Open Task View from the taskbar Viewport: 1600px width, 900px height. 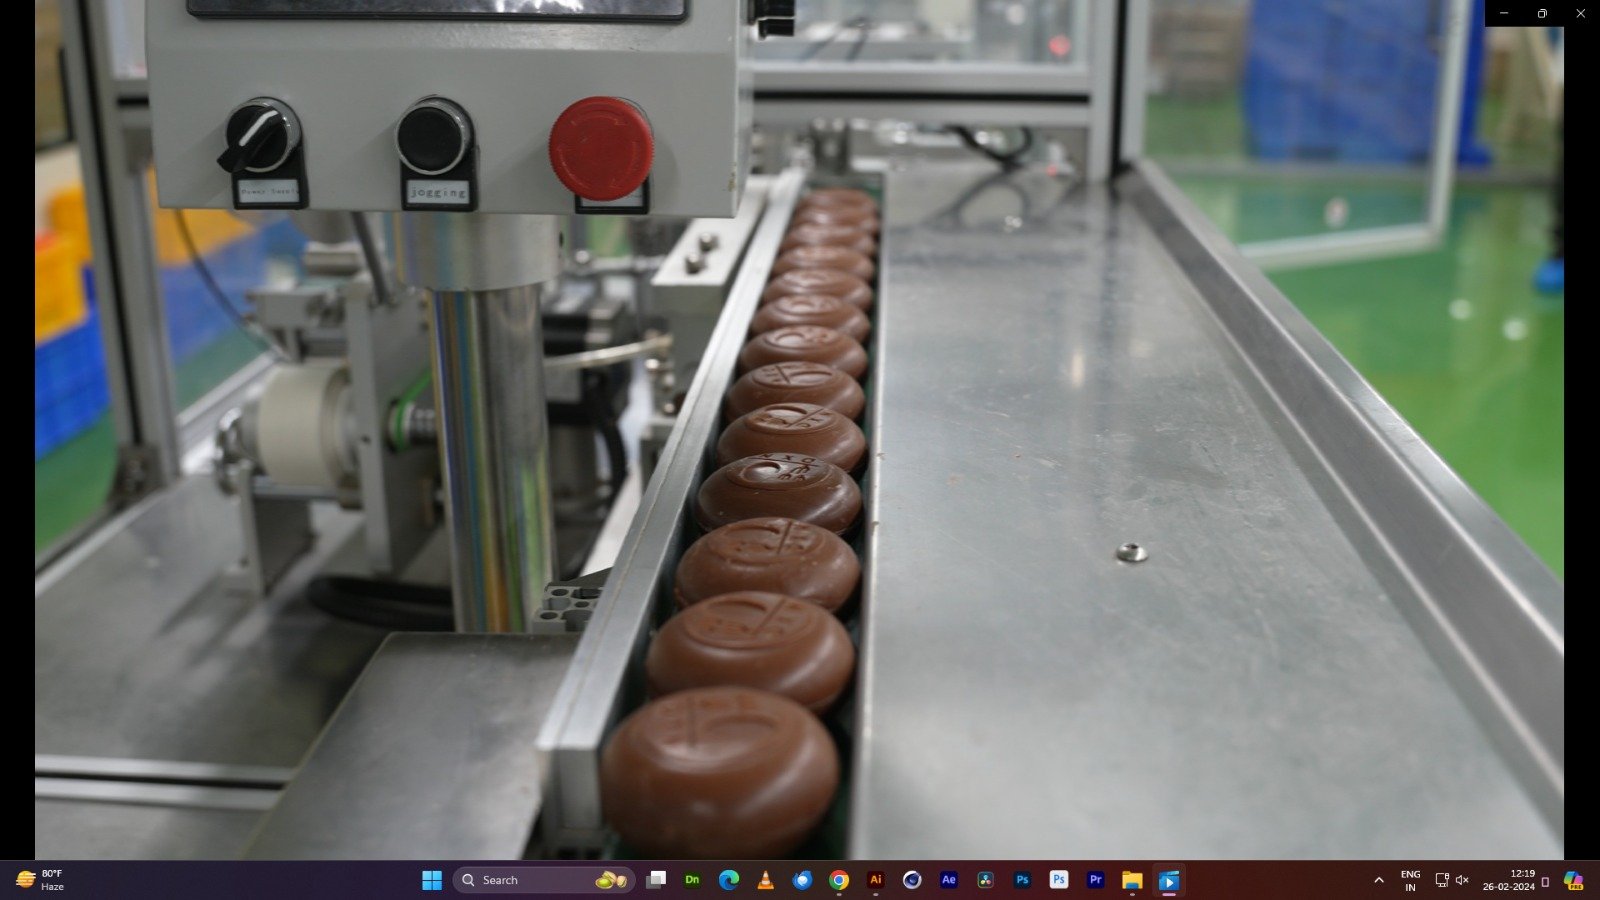[x=656, y=880]
